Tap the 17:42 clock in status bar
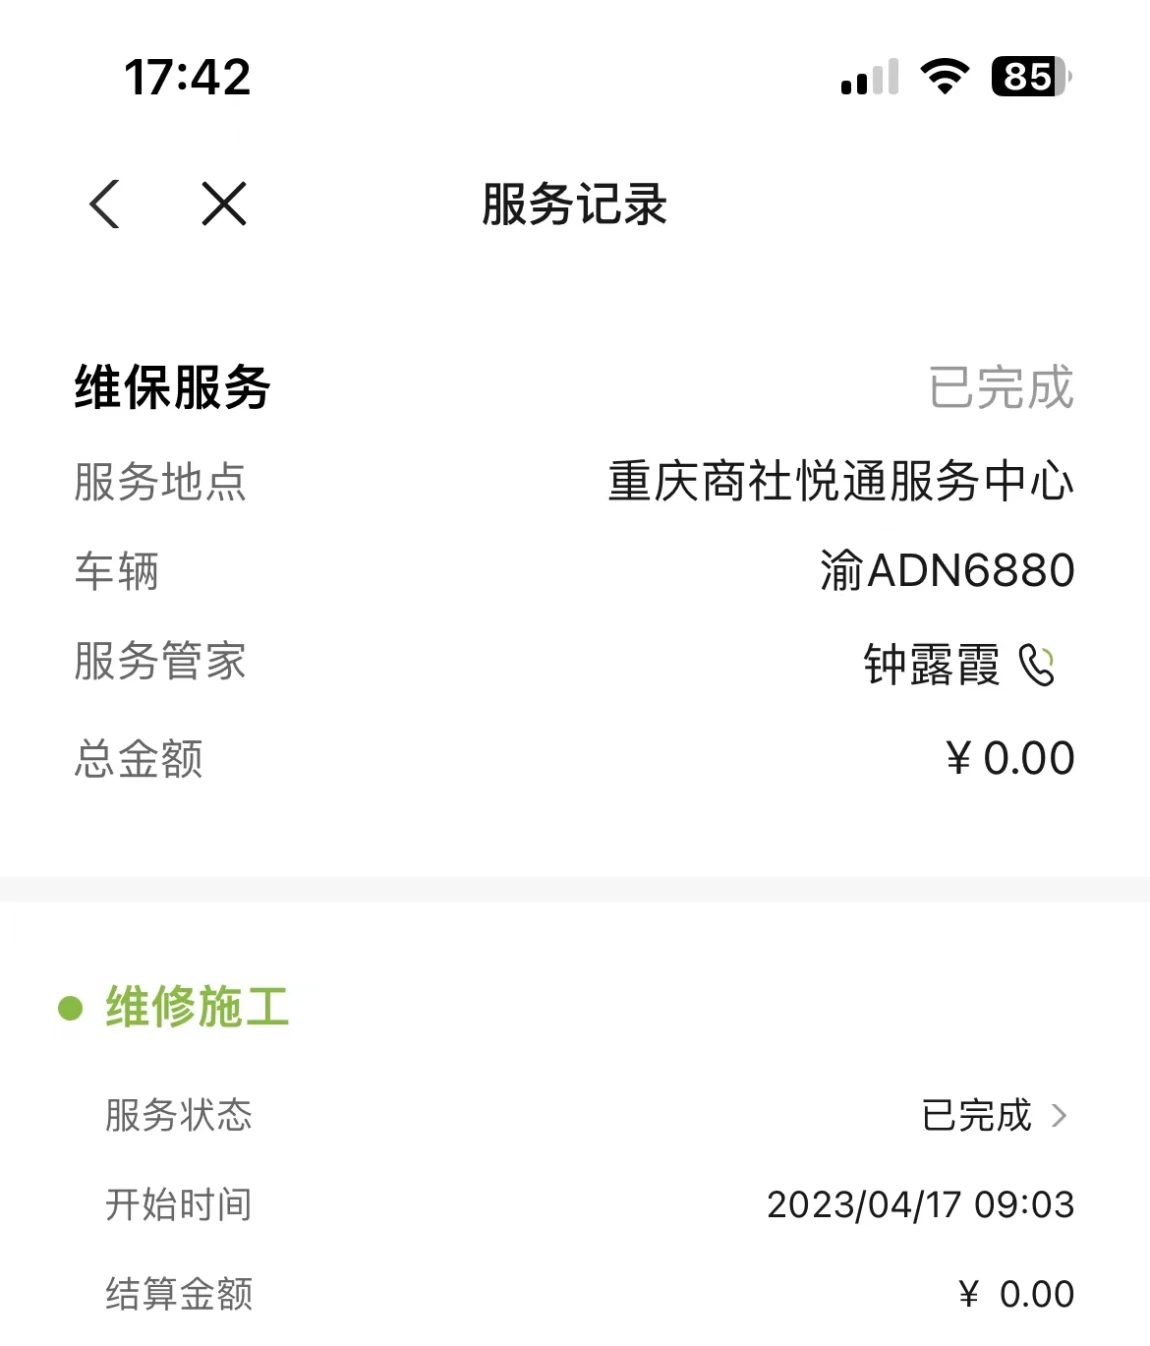 coord(187,77)
